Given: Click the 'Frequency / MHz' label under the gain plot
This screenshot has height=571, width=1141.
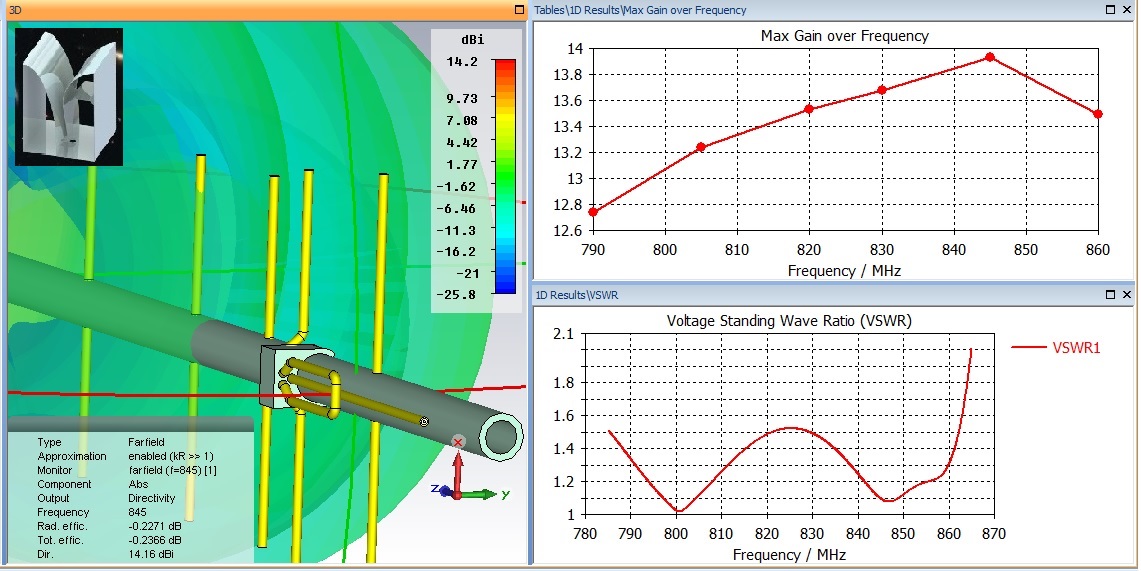Looking at the screenshot, I should point(844,271).
